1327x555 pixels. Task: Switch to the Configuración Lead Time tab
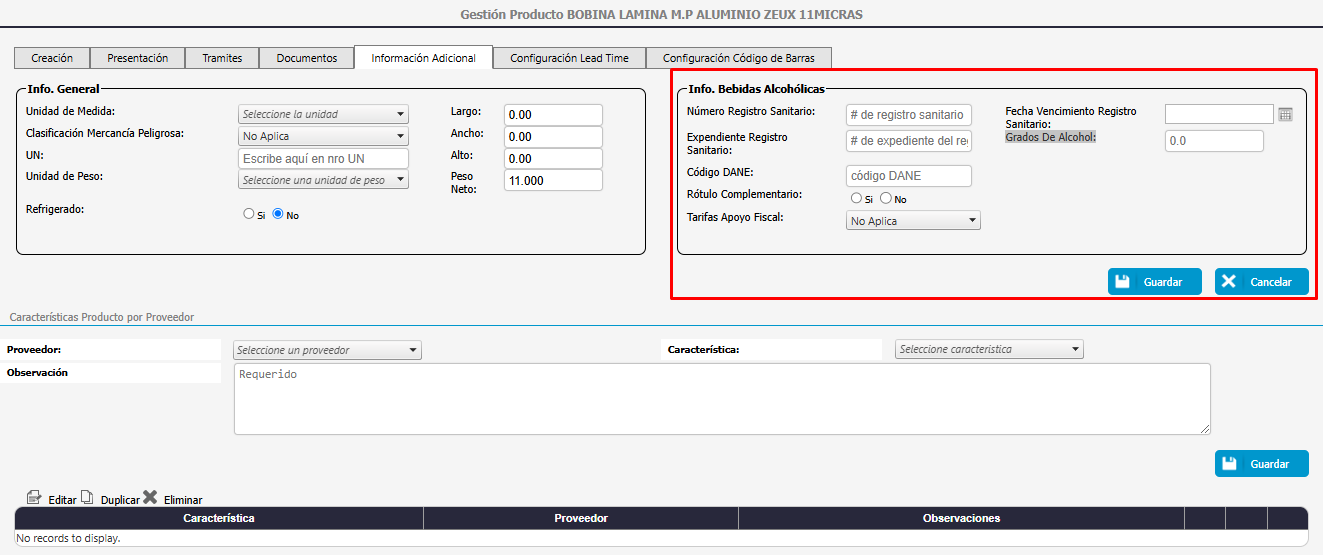click(569, 58)
